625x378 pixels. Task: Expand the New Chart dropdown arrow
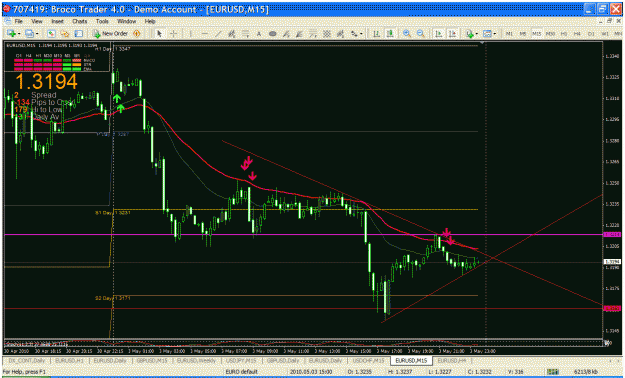18,34
